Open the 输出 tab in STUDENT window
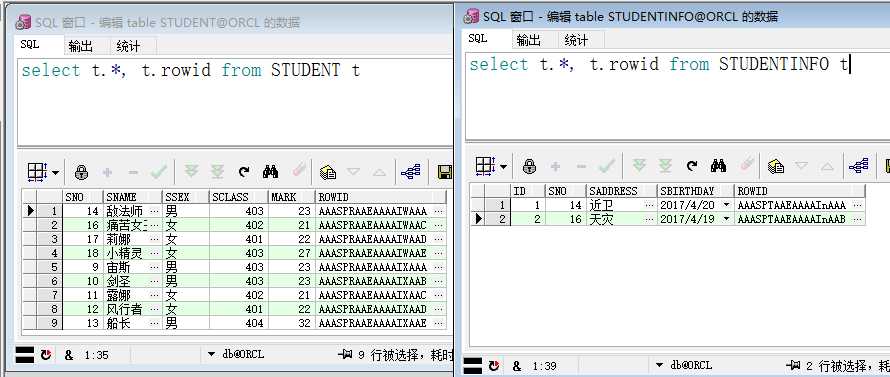Viewport: 890px width, 377px height. pyautogui.click(x=81, y=46)
